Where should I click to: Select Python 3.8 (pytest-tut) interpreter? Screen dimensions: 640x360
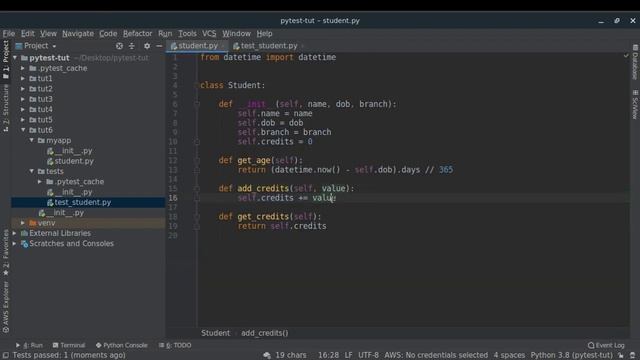click(571, 355)
